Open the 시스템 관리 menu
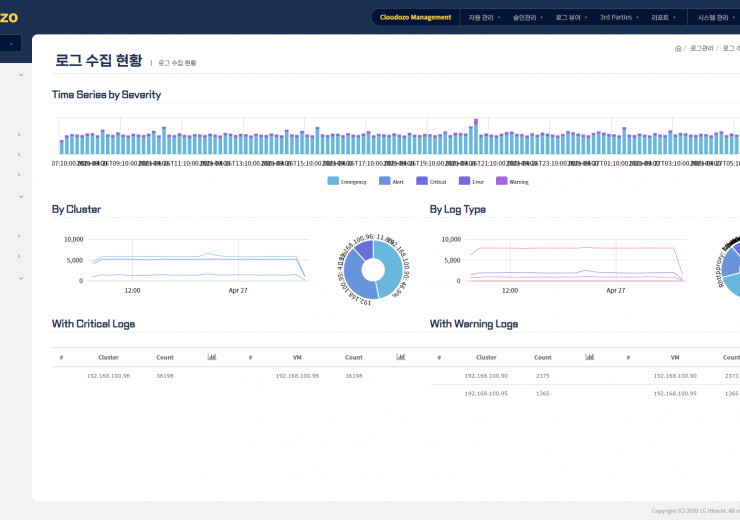 [717, 17]
